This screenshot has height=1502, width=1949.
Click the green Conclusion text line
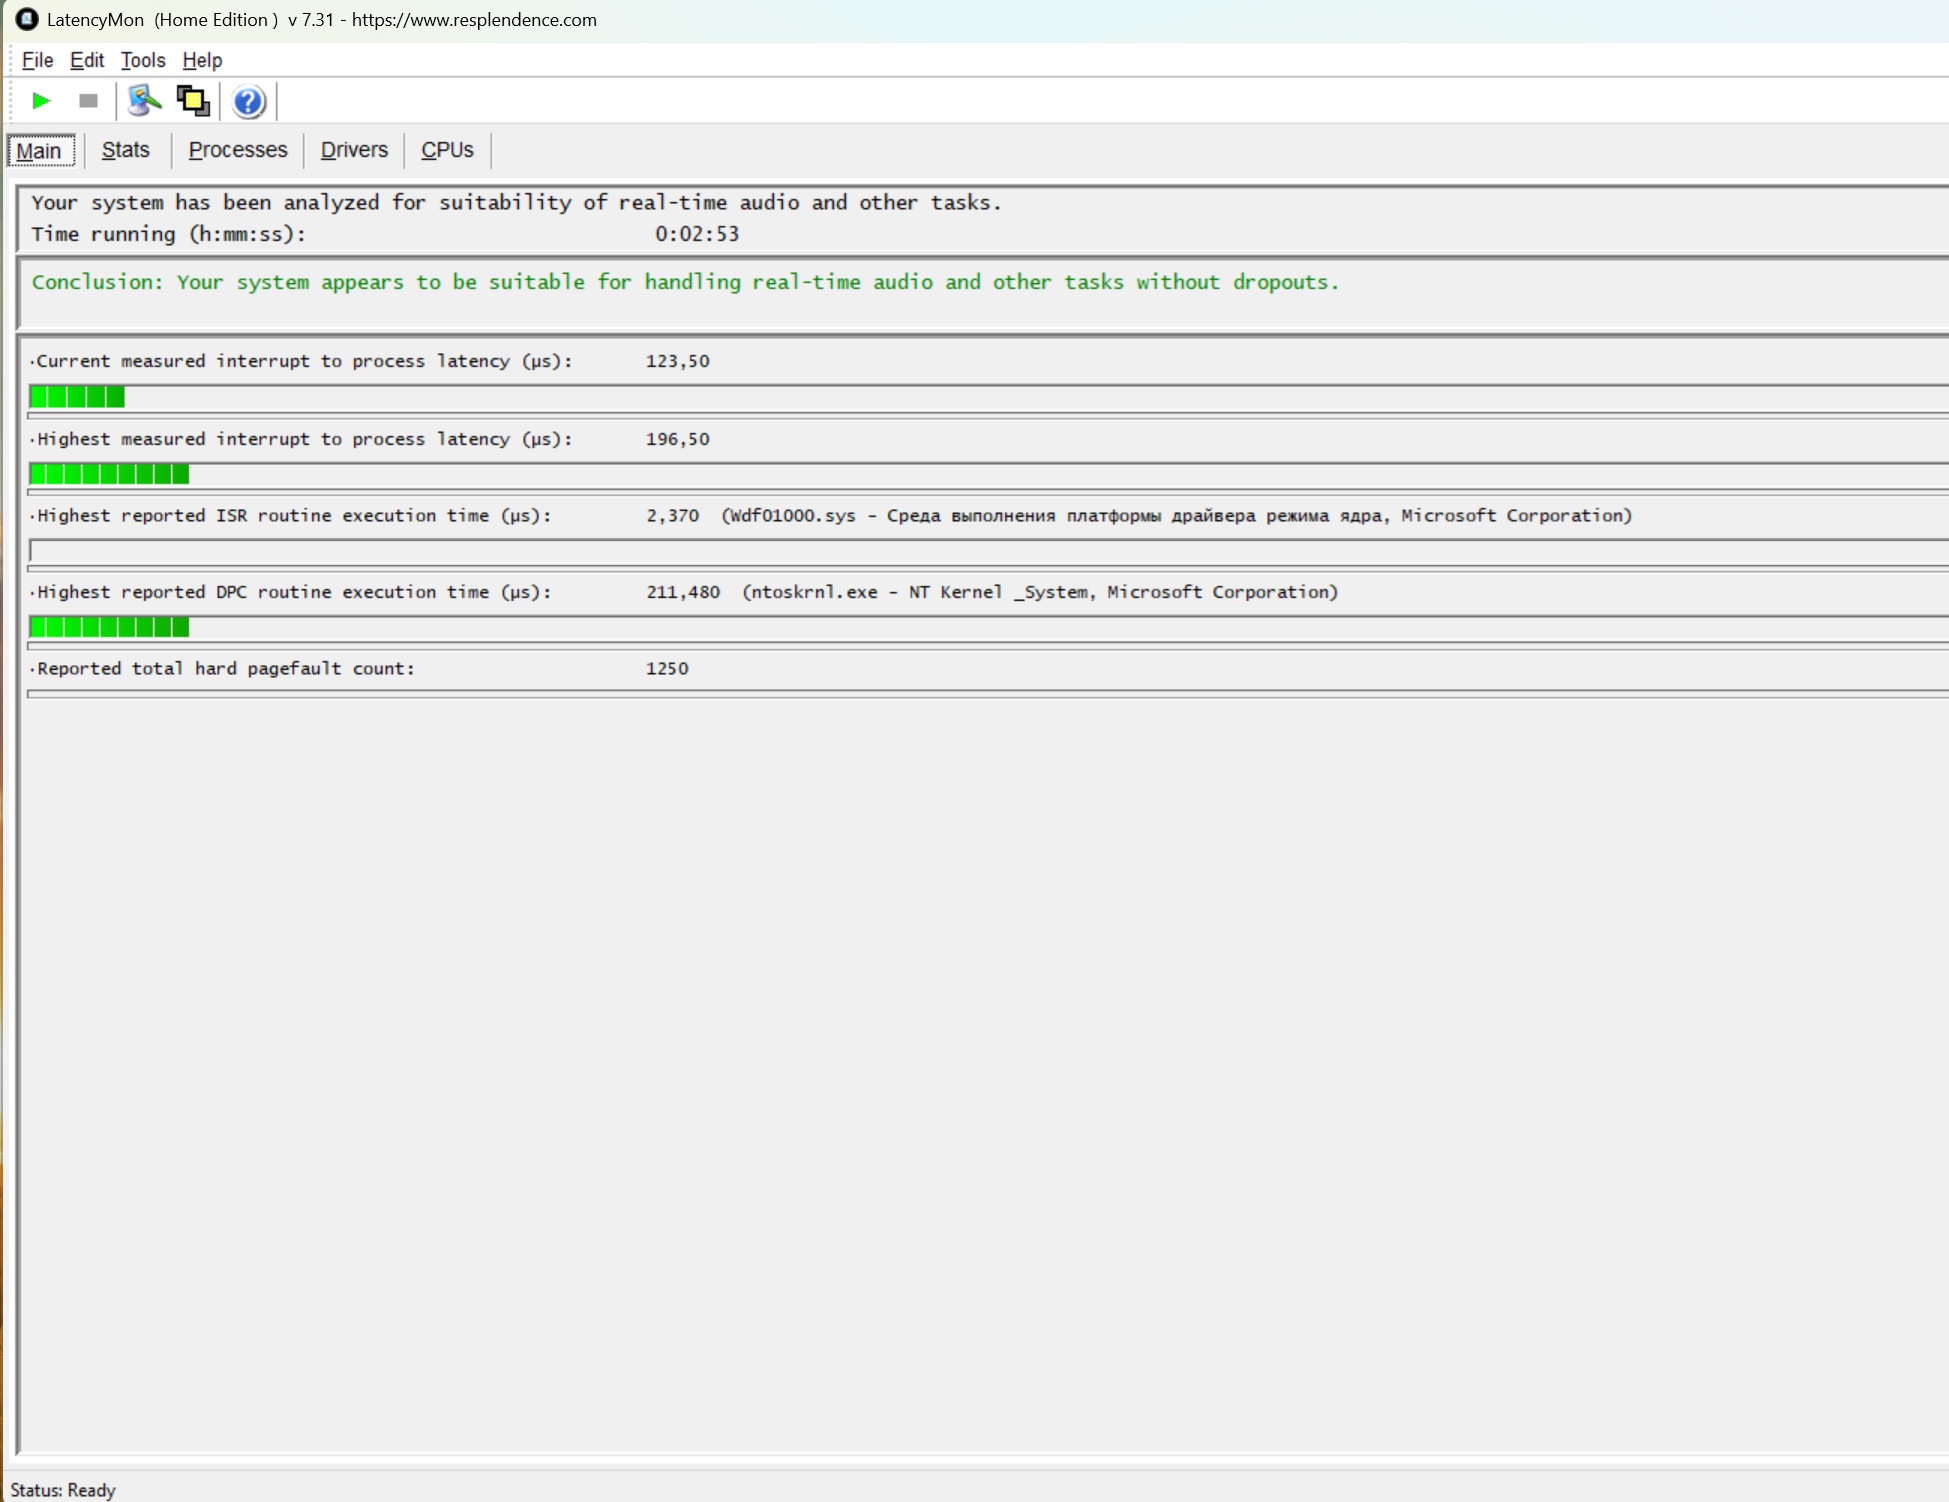point(685,283)
